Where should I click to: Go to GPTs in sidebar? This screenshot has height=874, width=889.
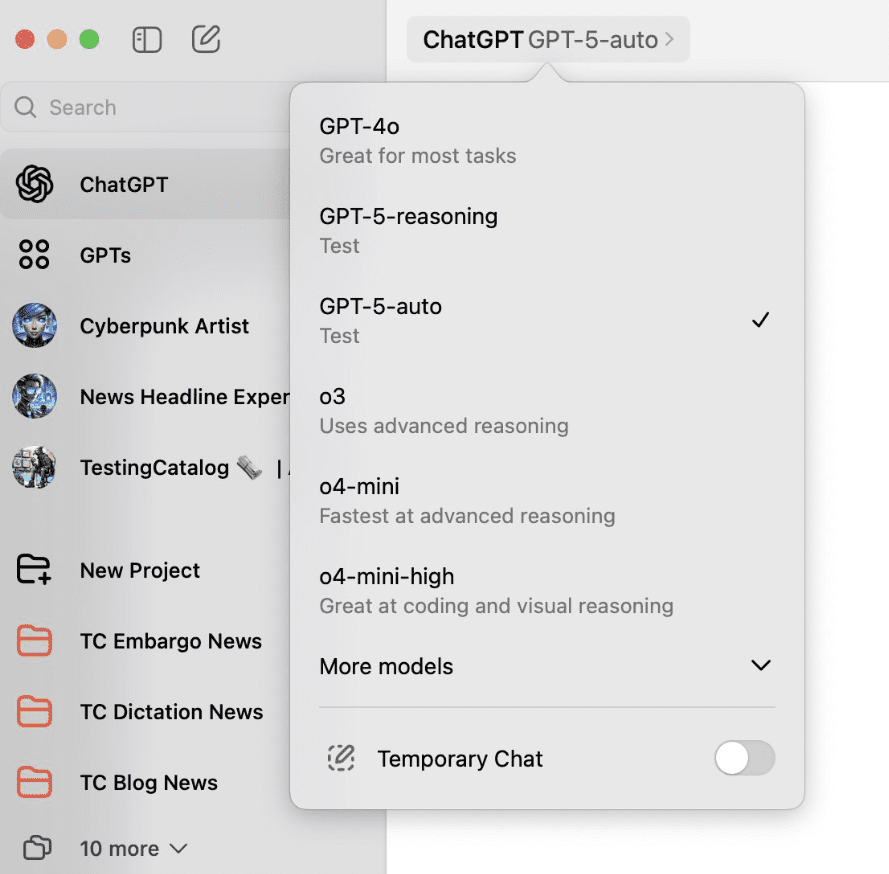click(x=146, y=255)
